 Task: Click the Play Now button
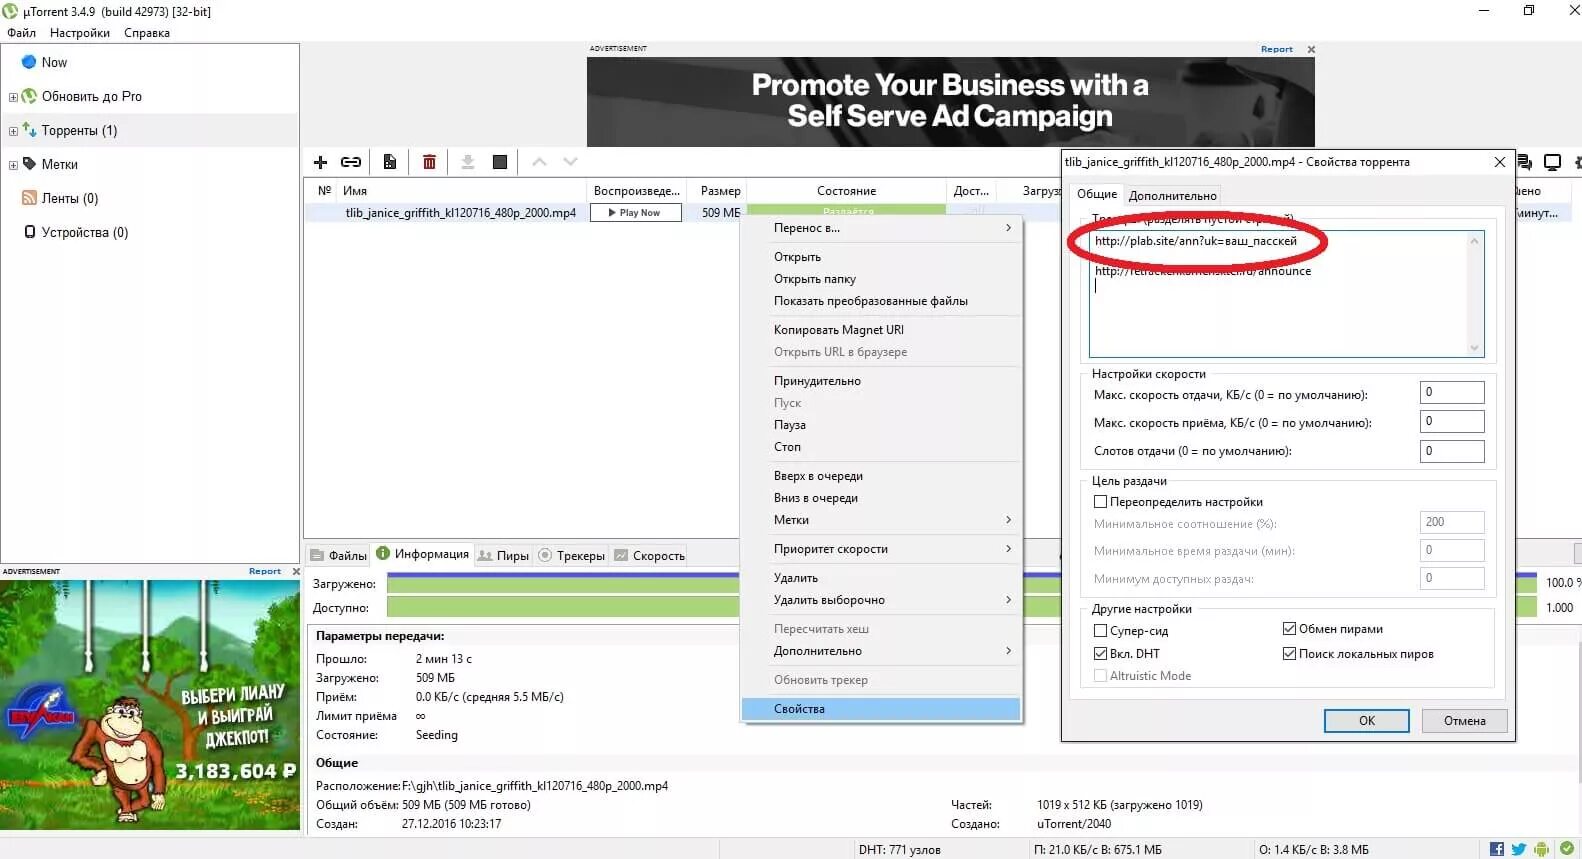pos(636,212)
